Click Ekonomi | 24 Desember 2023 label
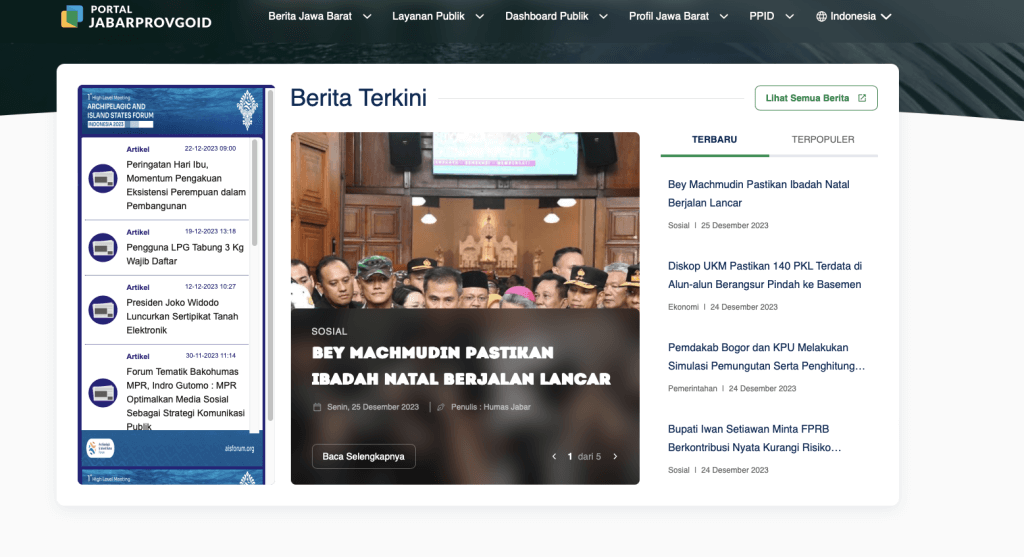This screenshot has width=1024, height=557. (x=722, y=307)
